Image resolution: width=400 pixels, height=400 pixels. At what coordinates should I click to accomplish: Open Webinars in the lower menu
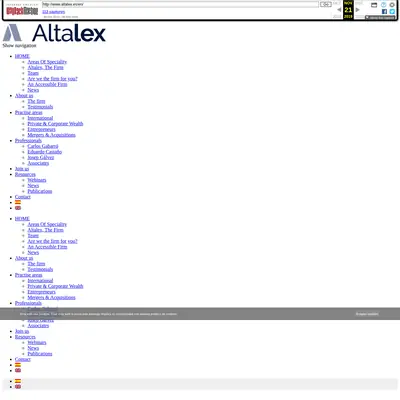(x=37, y=343)
